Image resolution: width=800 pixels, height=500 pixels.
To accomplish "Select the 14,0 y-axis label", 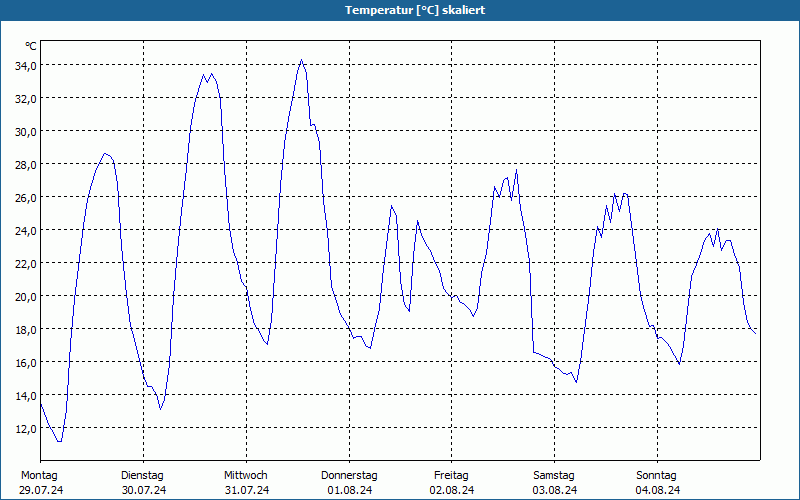I will (x=25, y=395).
